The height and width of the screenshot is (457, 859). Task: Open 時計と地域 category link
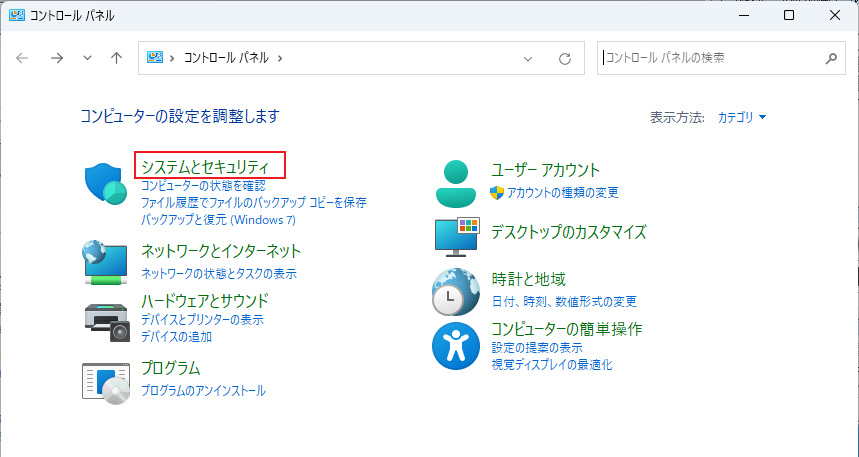click(x=529, y=279)
